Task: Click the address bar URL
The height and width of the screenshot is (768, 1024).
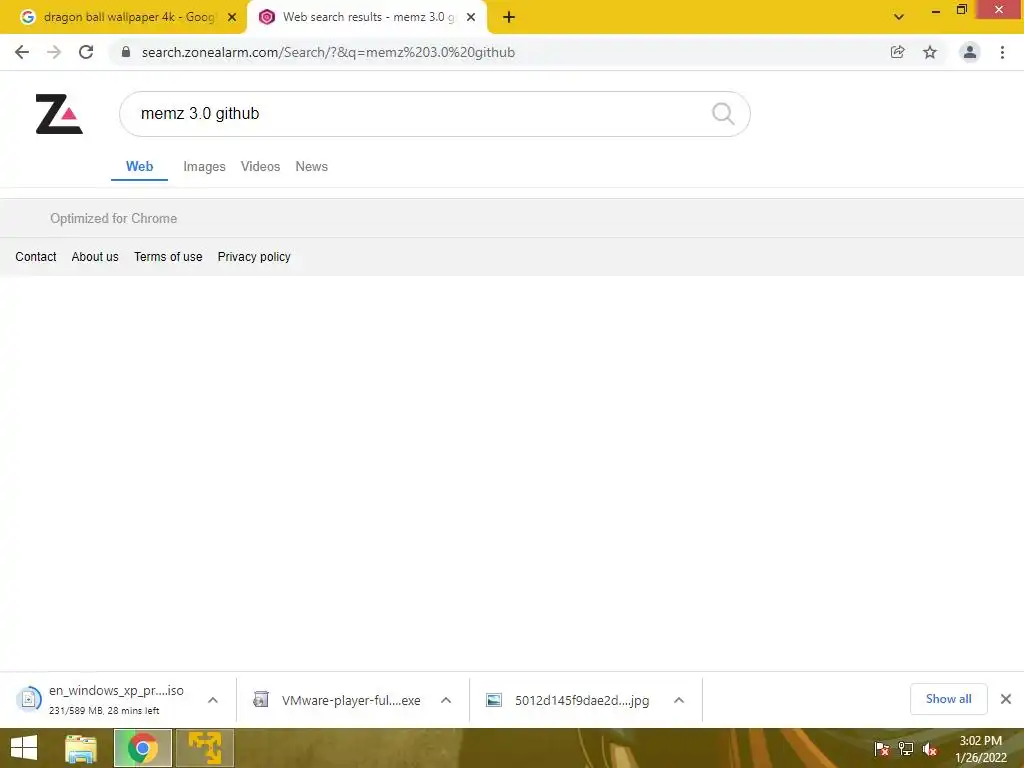Action: coord(328,52)
